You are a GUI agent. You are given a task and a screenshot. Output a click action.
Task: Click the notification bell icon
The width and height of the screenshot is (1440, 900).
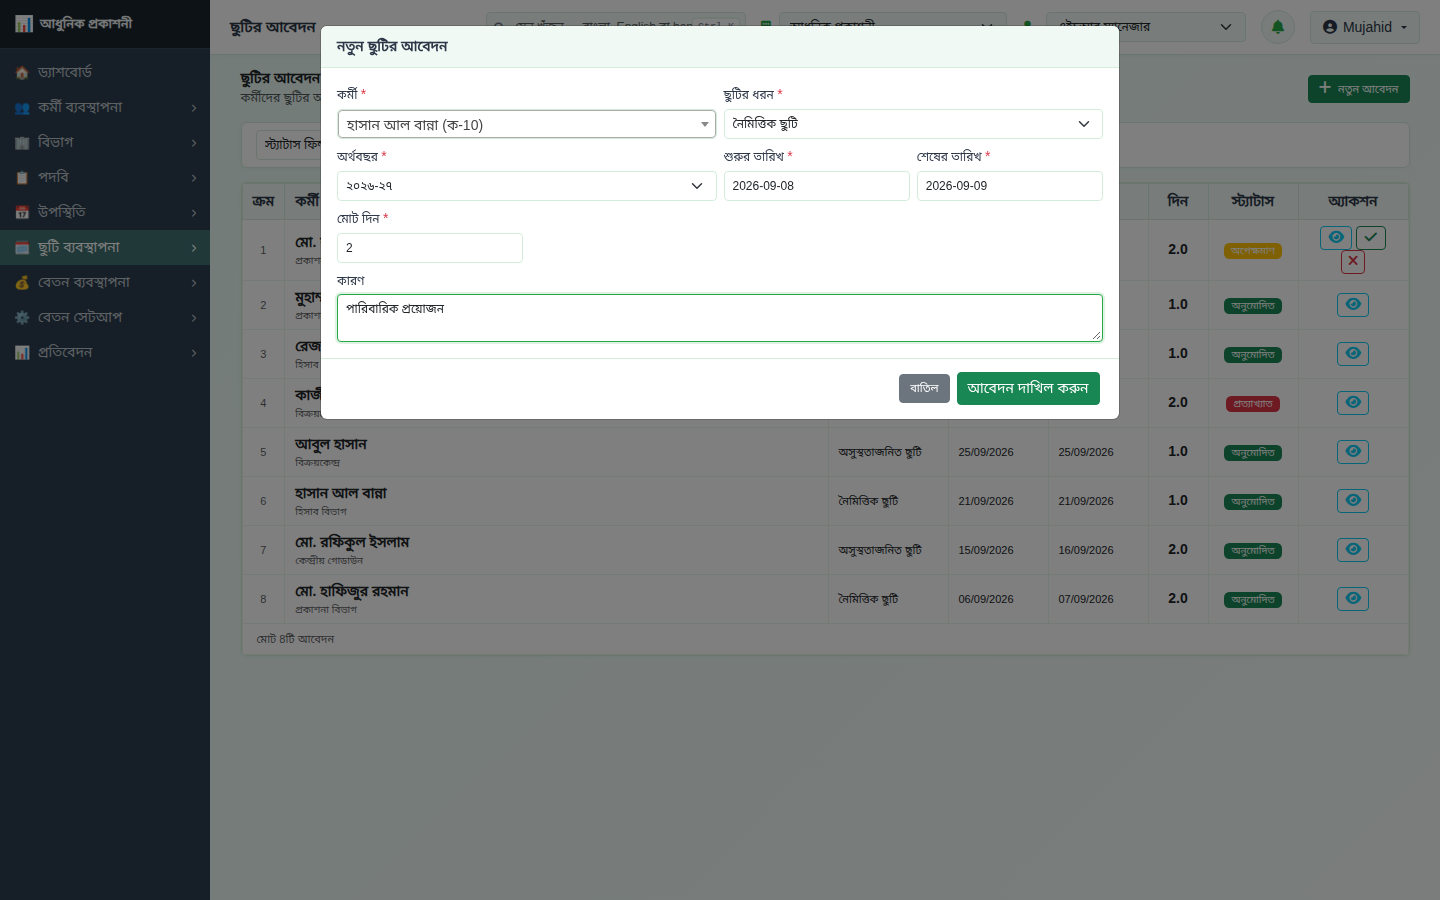tap(1278, 27)
